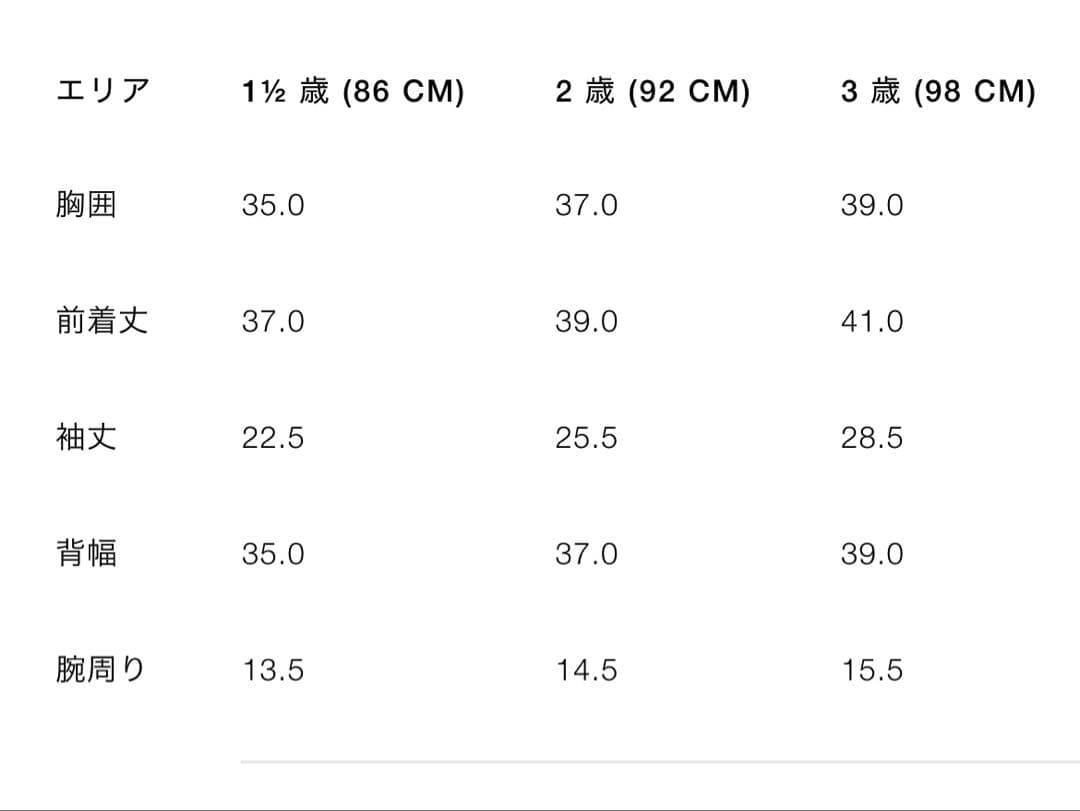Screen dimensions: 1080x811
Task: Select the 2 歳 (92 CM) size header
Action: (x=652, y=92)
